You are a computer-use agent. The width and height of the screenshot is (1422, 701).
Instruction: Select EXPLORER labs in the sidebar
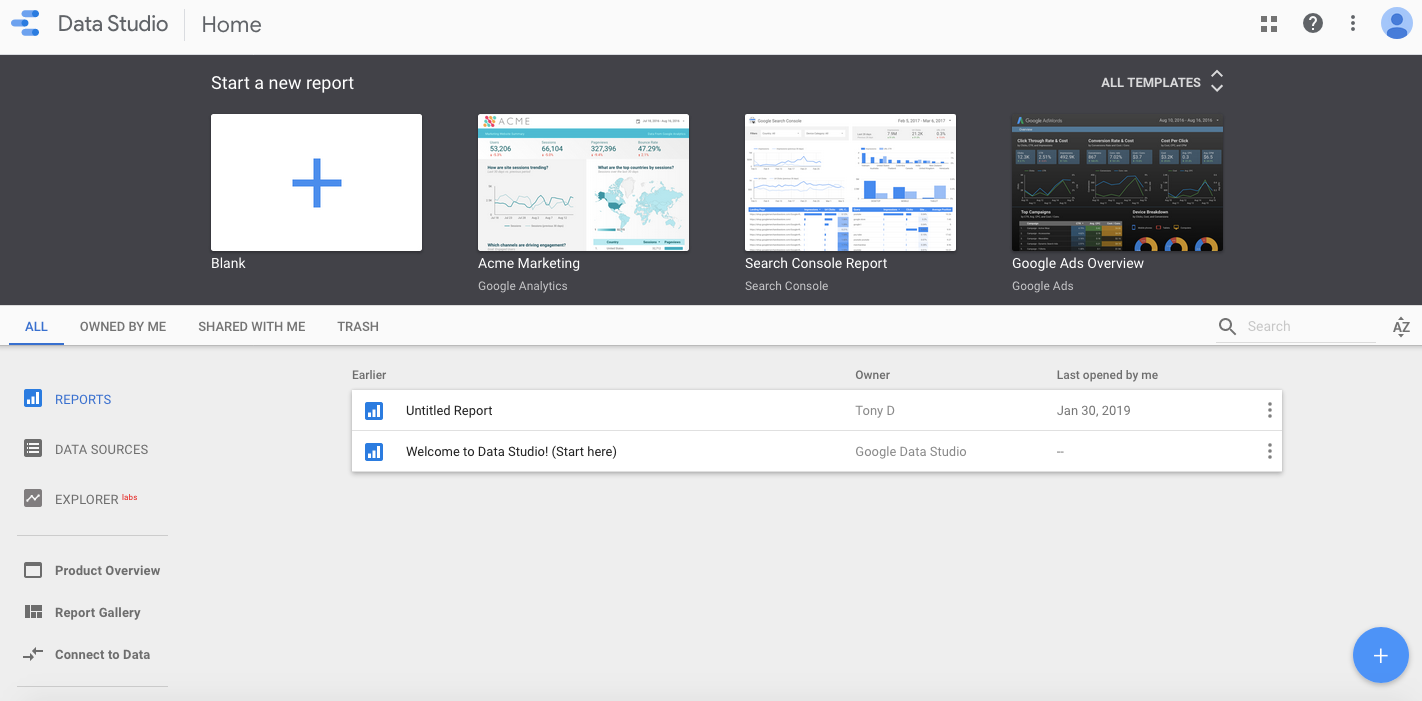tap(96, 499)
